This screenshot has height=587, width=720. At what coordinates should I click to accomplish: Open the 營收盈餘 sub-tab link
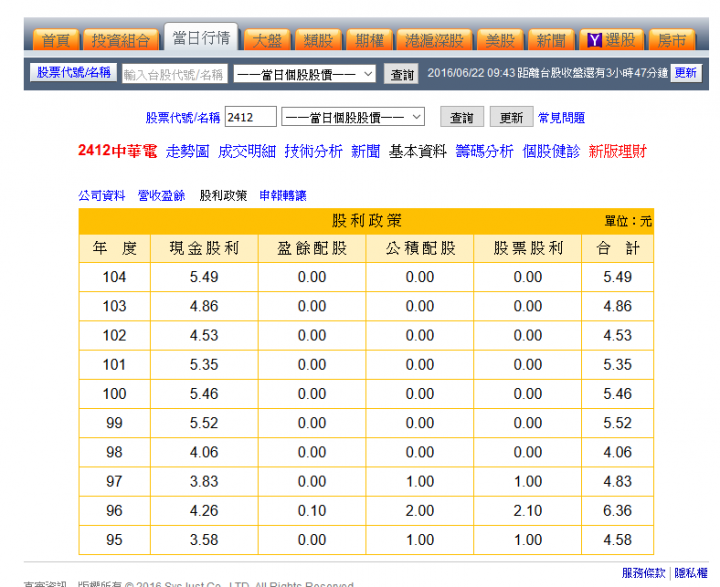coord(161,196)
